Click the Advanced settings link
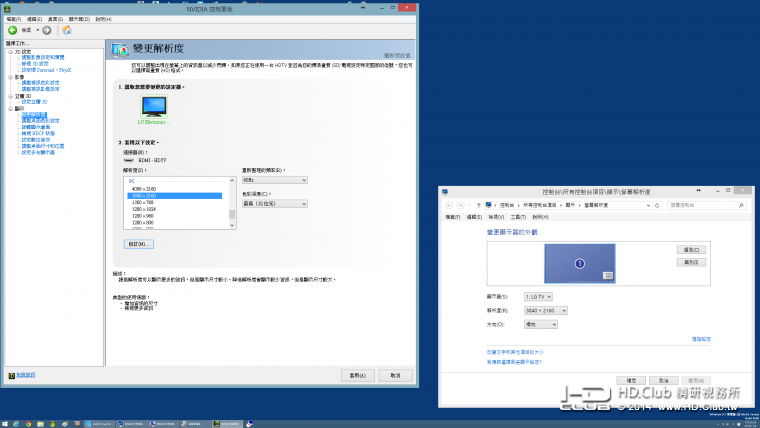 point(700,339)
